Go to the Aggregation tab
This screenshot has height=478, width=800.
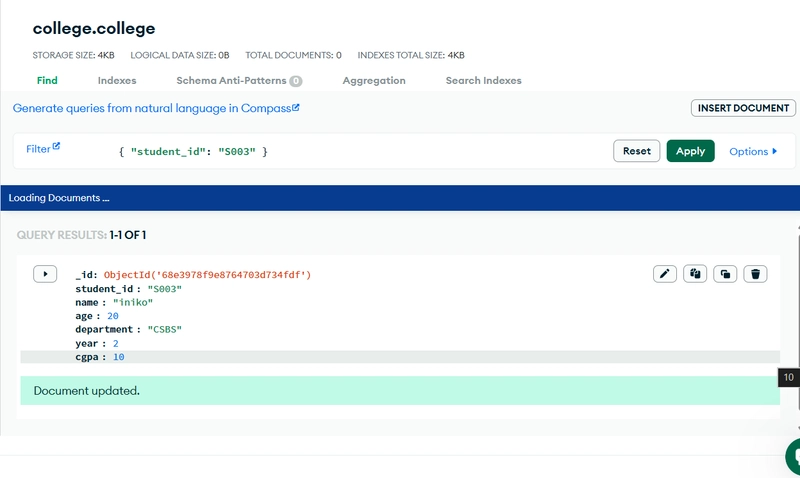tap(374, 81)
